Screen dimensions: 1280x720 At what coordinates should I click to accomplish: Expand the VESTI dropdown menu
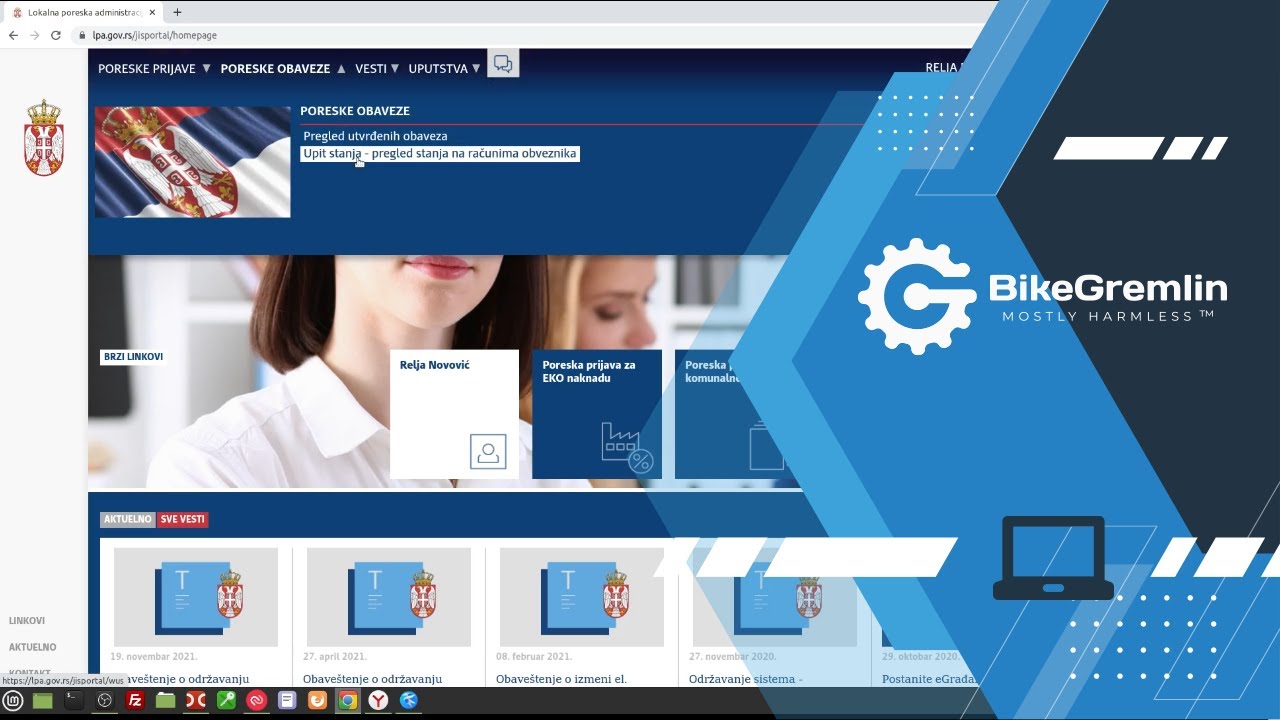tap(377, 69)
